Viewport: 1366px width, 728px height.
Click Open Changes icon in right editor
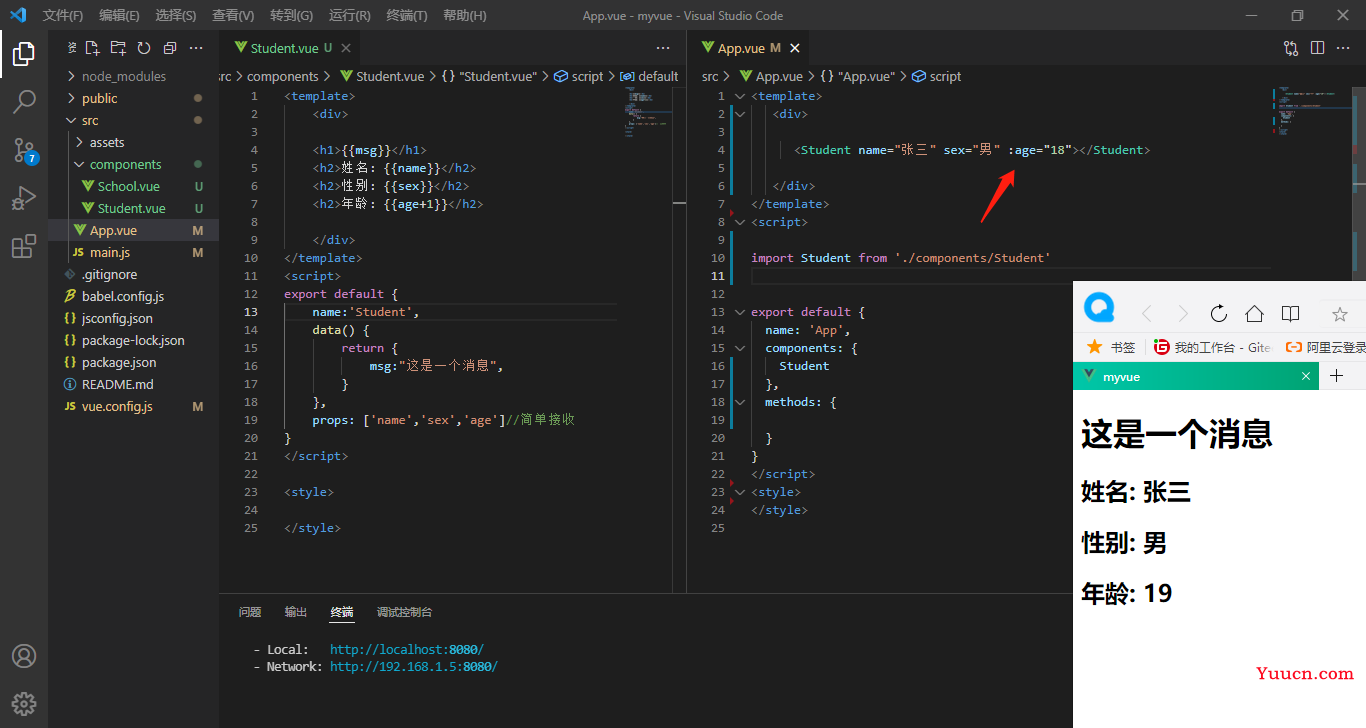[x=1291, y=48]
